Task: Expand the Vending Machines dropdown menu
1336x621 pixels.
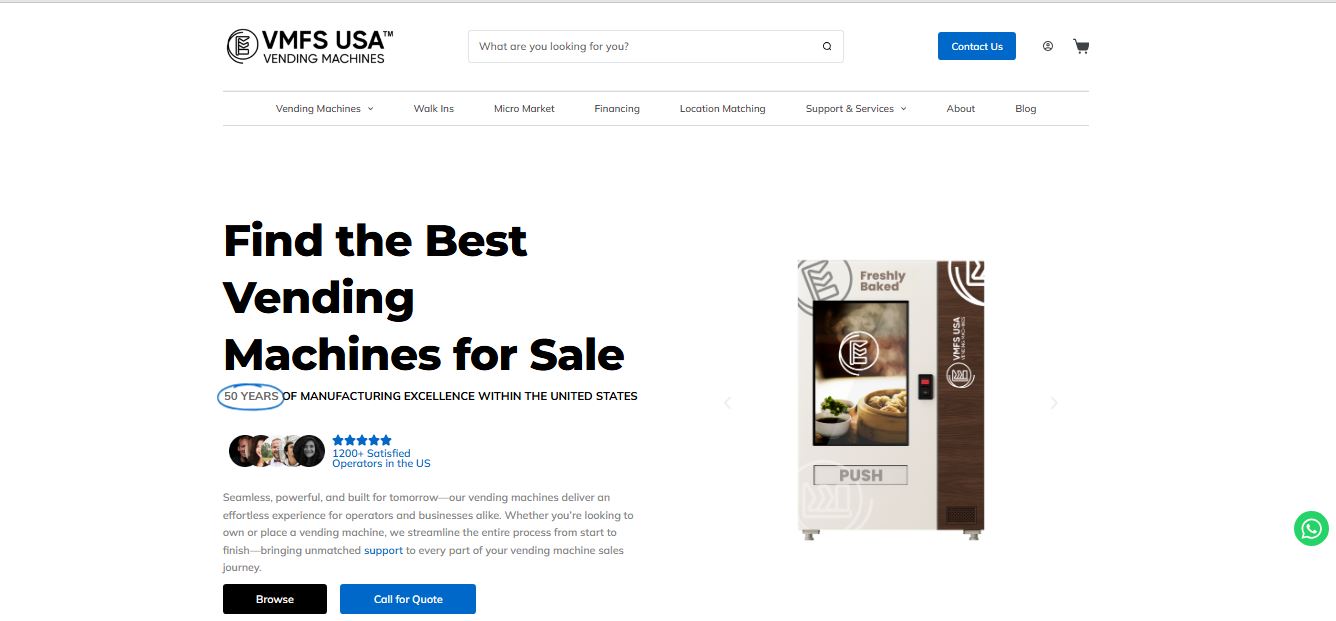Action: (x=324, y=109)
